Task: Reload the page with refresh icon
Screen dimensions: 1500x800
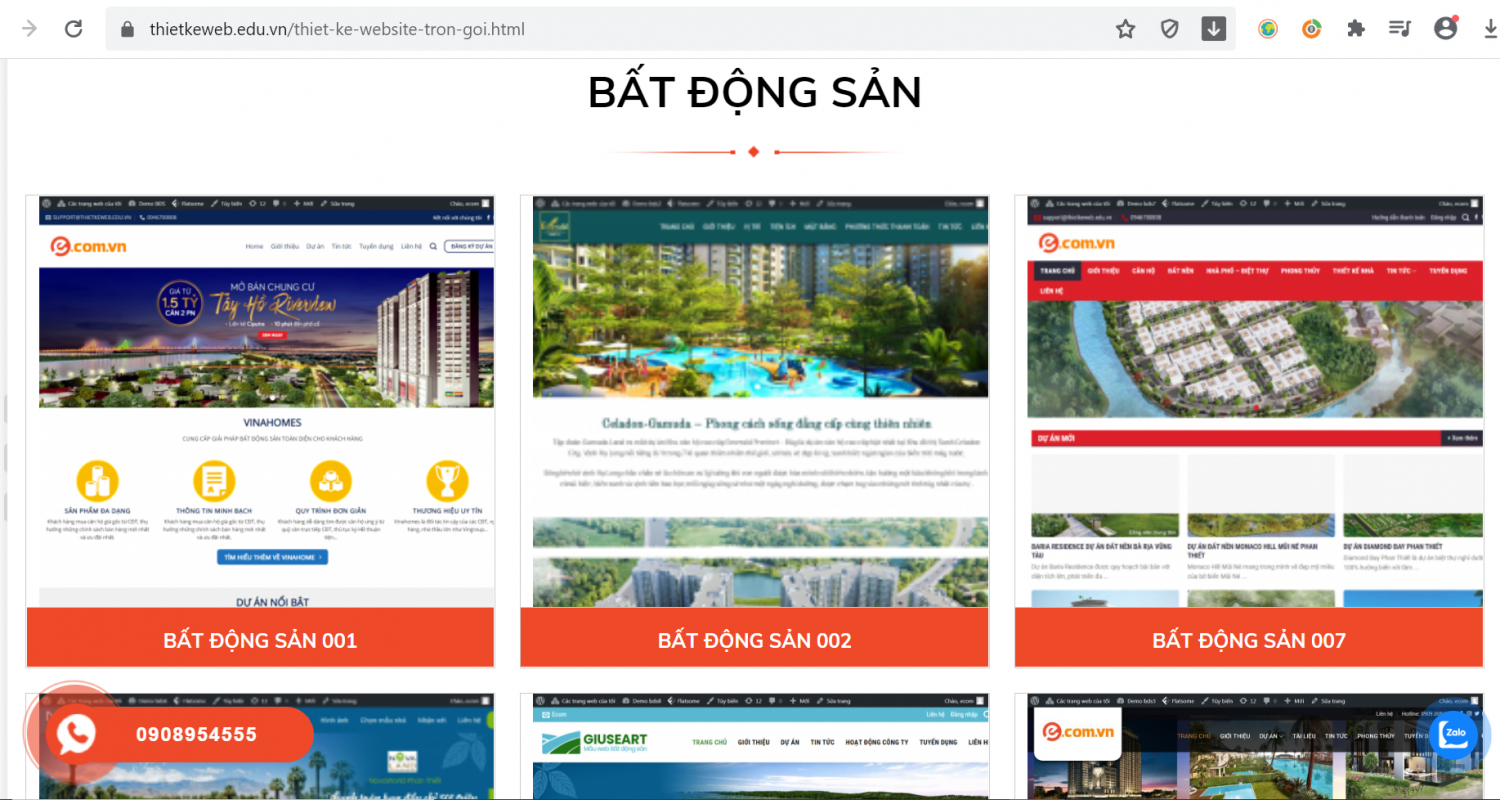Action: pyautogui.click(x=73, y=29)
